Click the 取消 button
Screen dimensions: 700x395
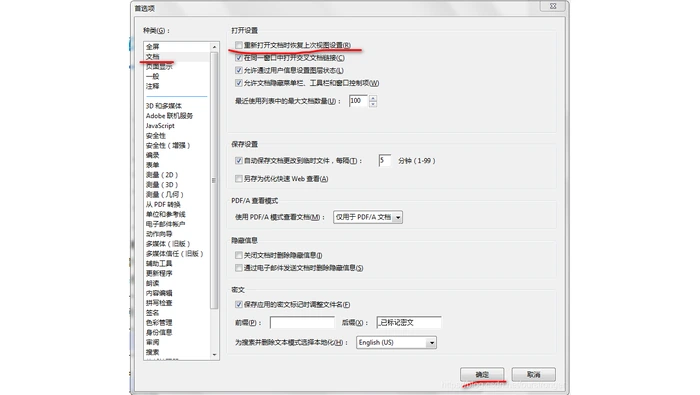point(533,374)
